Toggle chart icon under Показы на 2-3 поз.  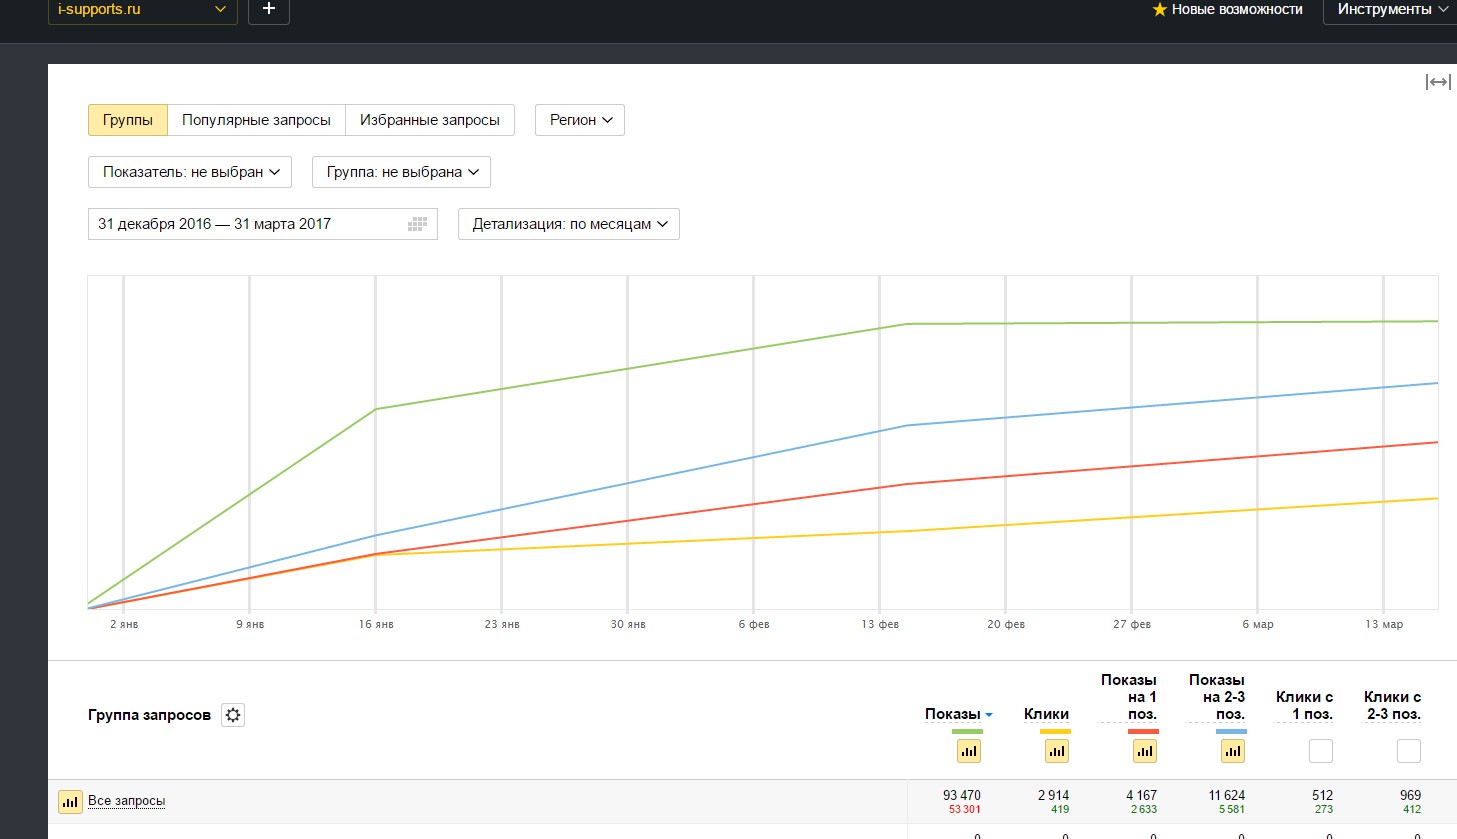click(x=1232, y=751)
